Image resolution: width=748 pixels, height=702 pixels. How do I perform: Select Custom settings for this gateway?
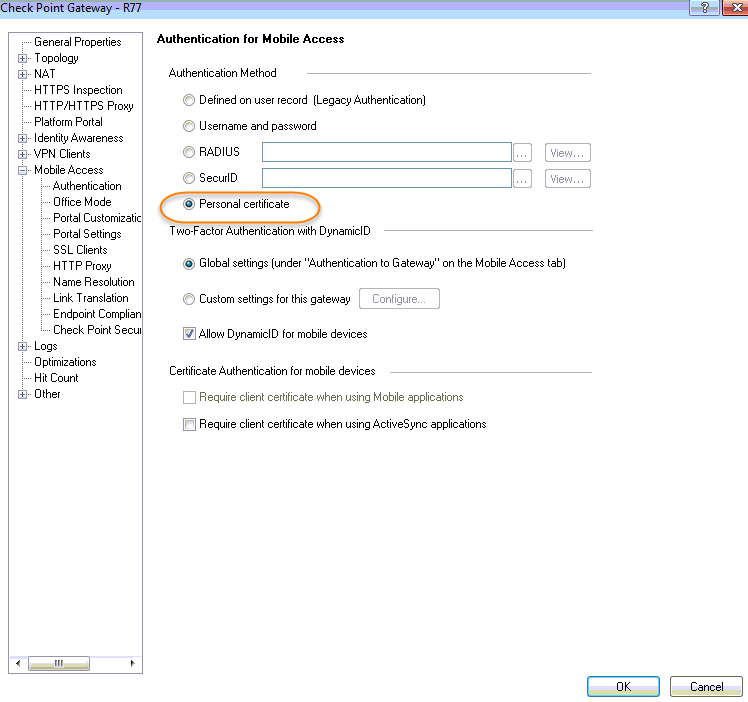189,299
